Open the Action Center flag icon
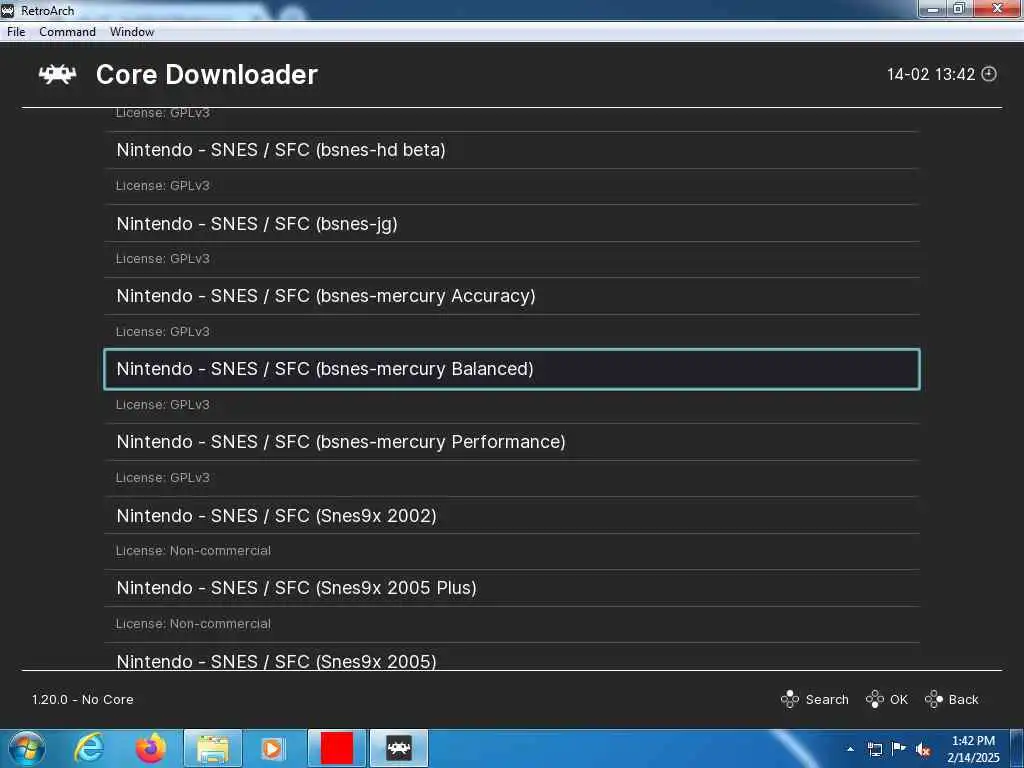The image size is (1024, 768). coord(899,749)
